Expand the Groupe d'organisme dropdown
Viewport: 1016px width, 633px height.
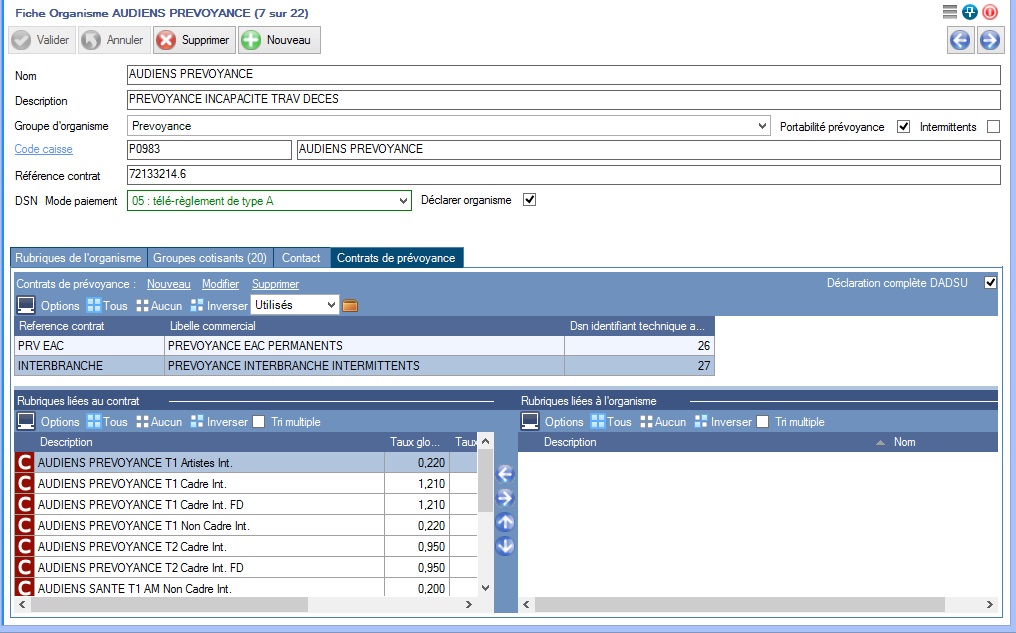(764, 127)
